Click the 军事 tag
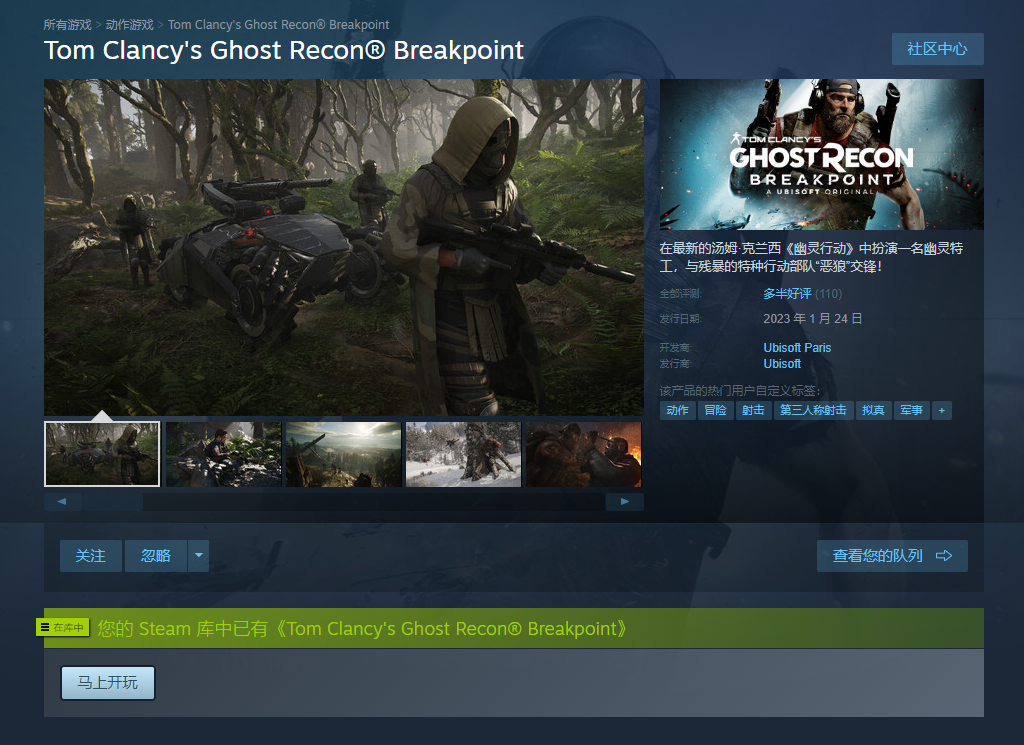The width and height of the screenshot is (1024, 745). (x=912, y=410)
